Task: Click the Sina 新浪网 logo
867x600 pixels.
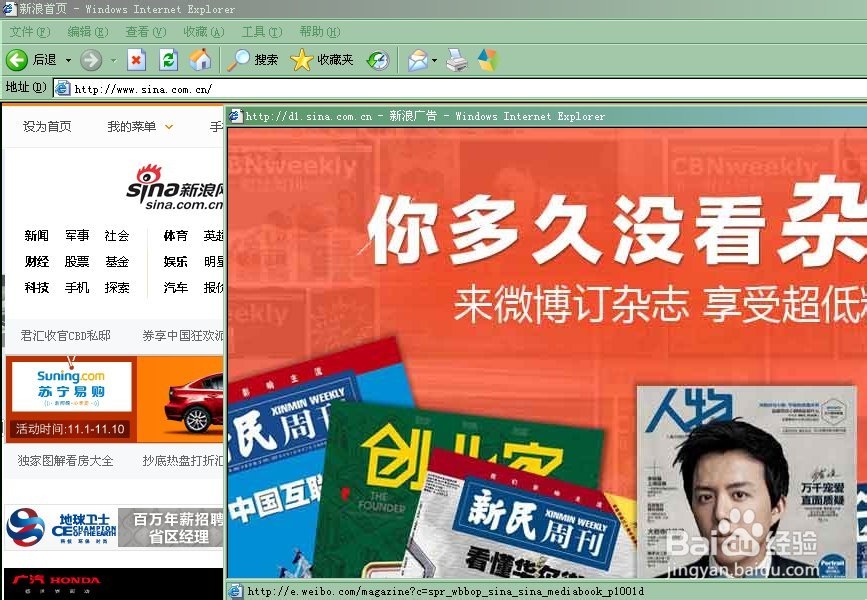Action: (175, 188)
